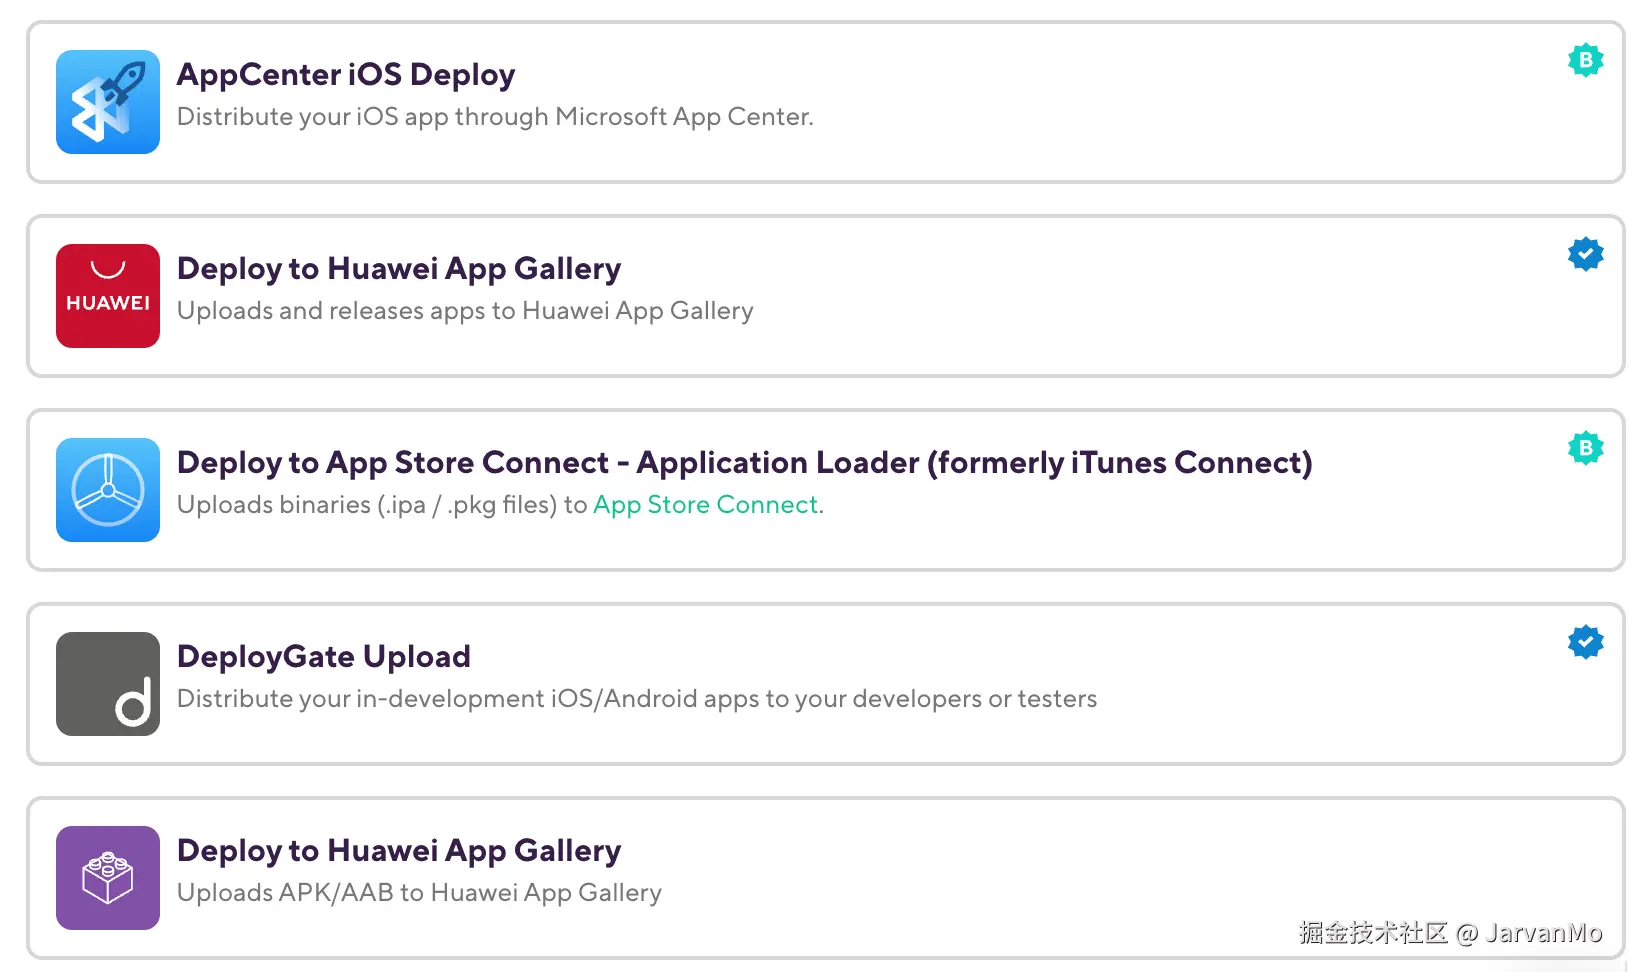Click the blue verified badge on Huawei card
This screenshot has height=972, width=1628.
coord(1585,254)
